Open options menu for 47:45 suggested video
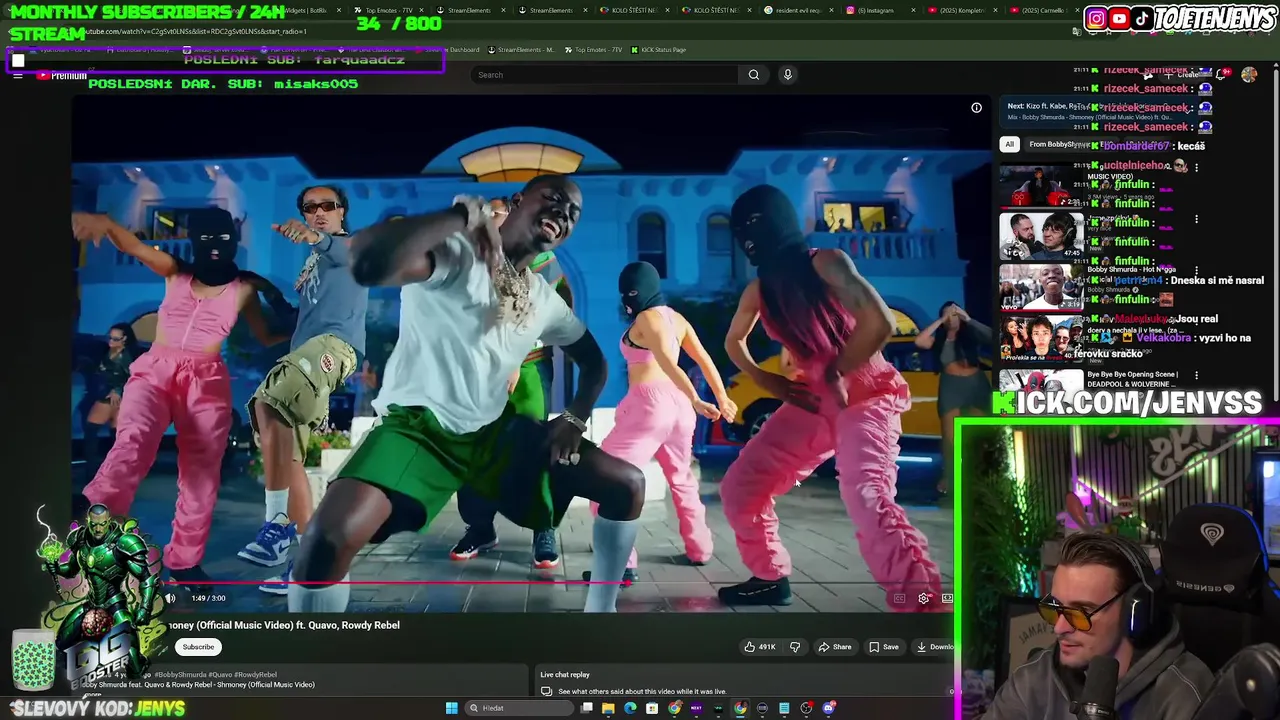 coord(1196,219)
